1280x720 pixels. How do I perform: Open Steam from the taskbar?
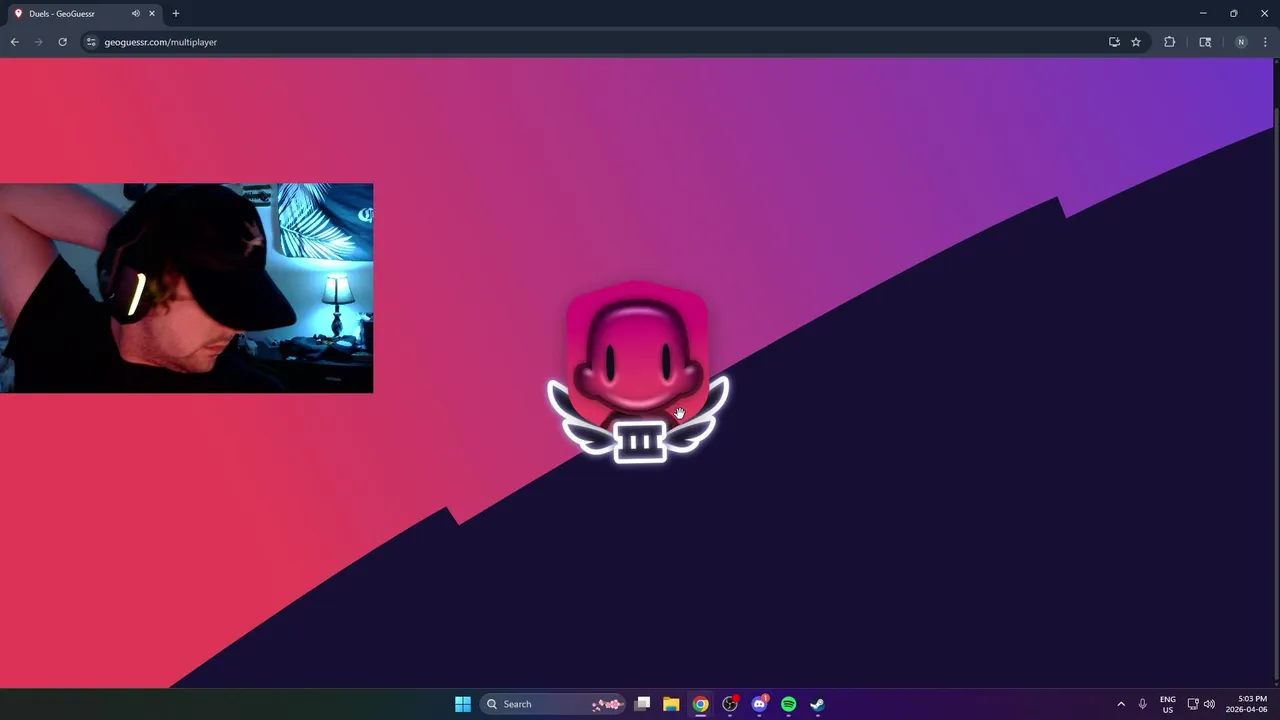pos(817,704)
